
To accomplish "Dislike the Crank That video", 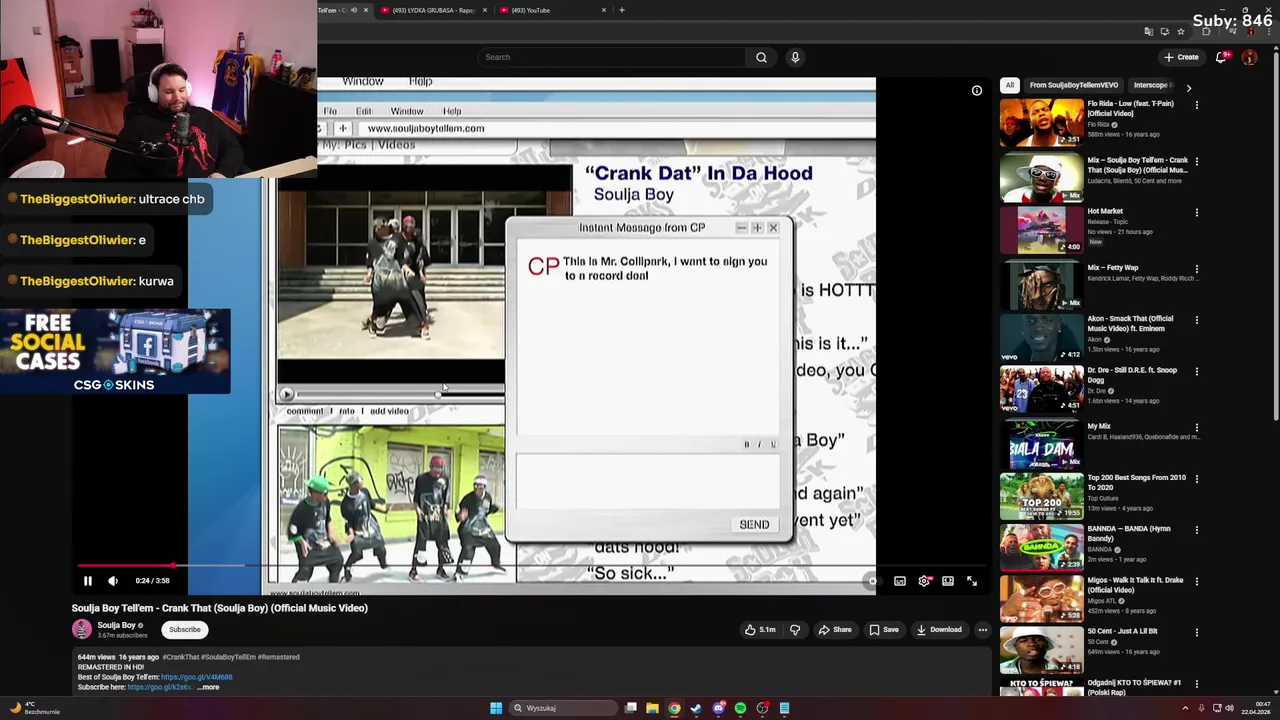I will 795,630.
